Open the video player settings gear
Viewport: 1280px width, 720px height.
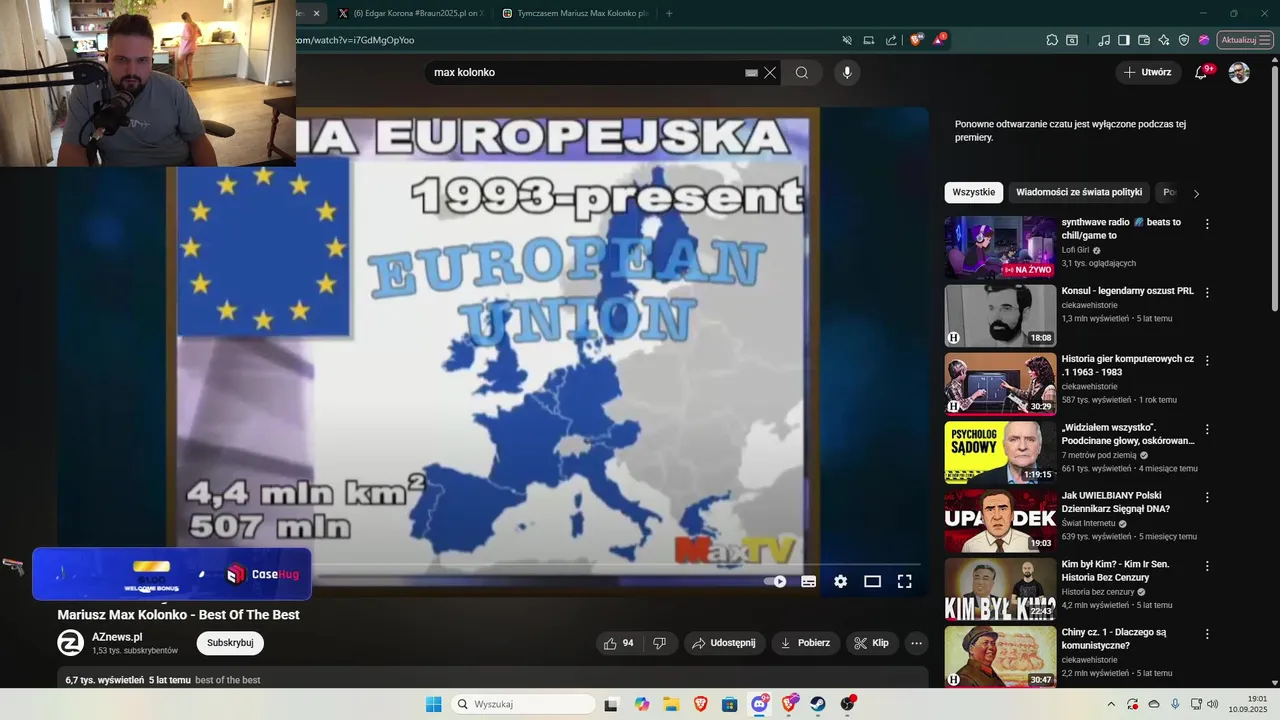pos(841,581)
